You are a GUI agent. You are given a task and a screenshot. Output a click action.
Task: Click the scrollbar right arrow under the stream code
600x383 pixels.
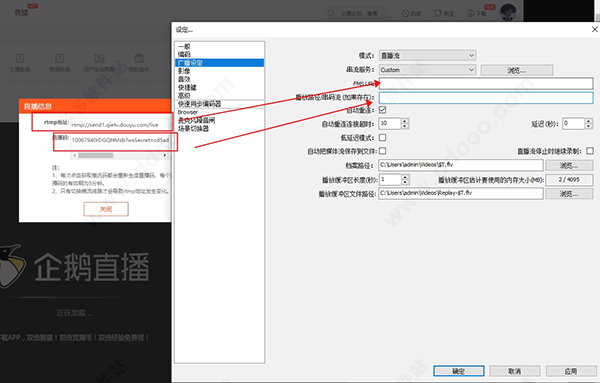point(165,155)
